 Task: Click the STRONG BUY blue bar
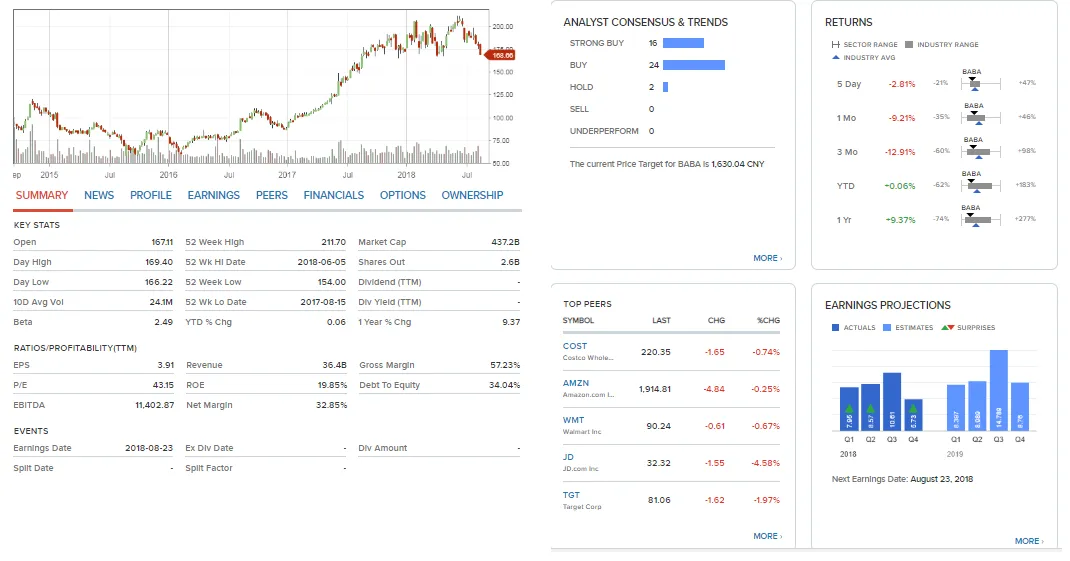tap(683, 43)
